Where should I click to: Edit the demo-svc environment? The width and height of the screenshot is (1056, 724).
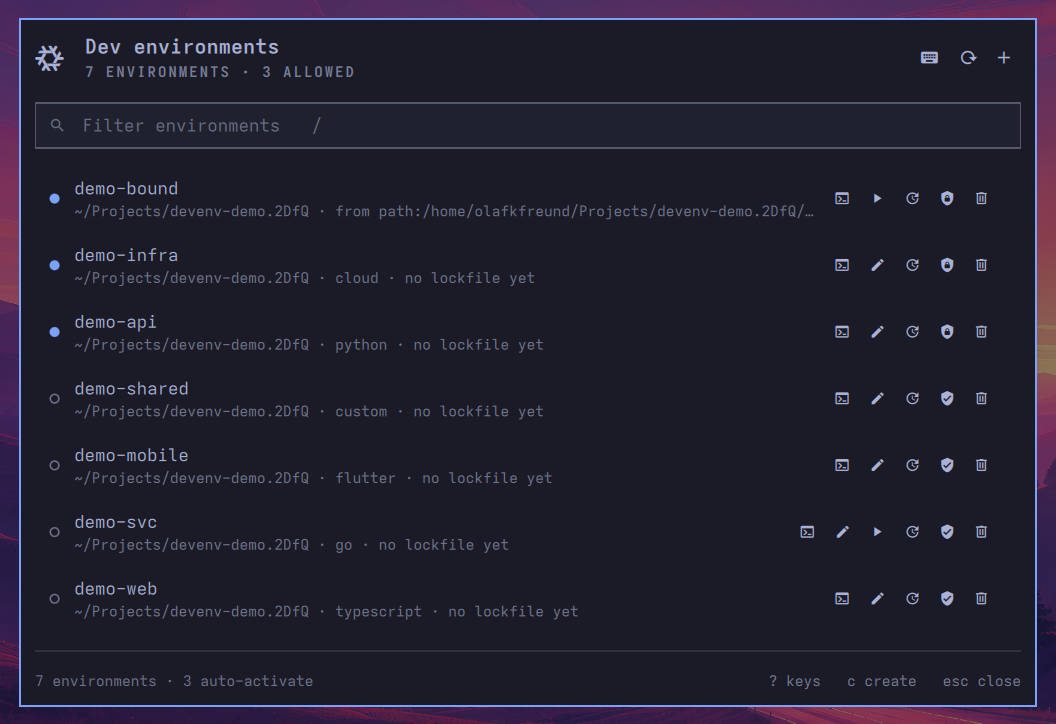coord(842,531)
